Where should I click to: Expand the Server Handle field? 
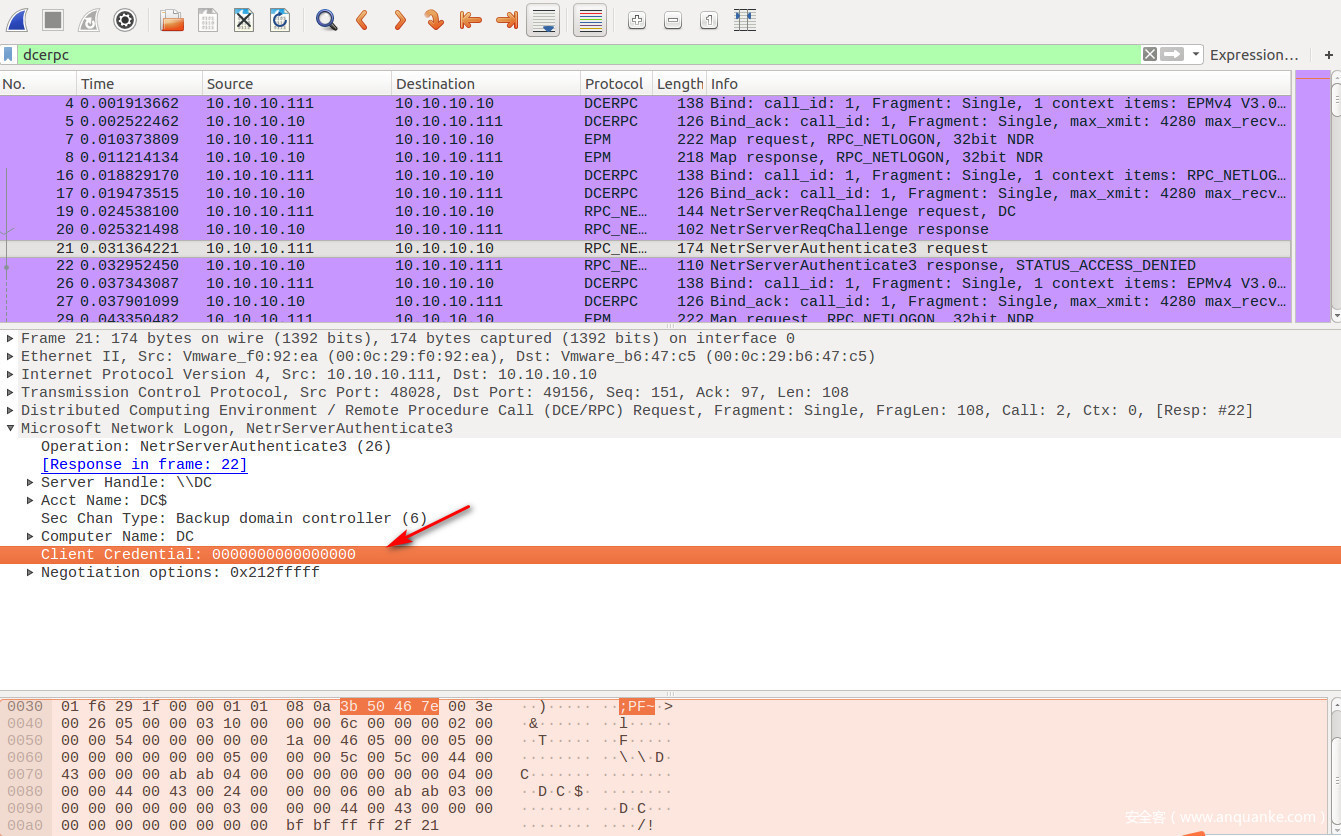(x=31, y=483)
